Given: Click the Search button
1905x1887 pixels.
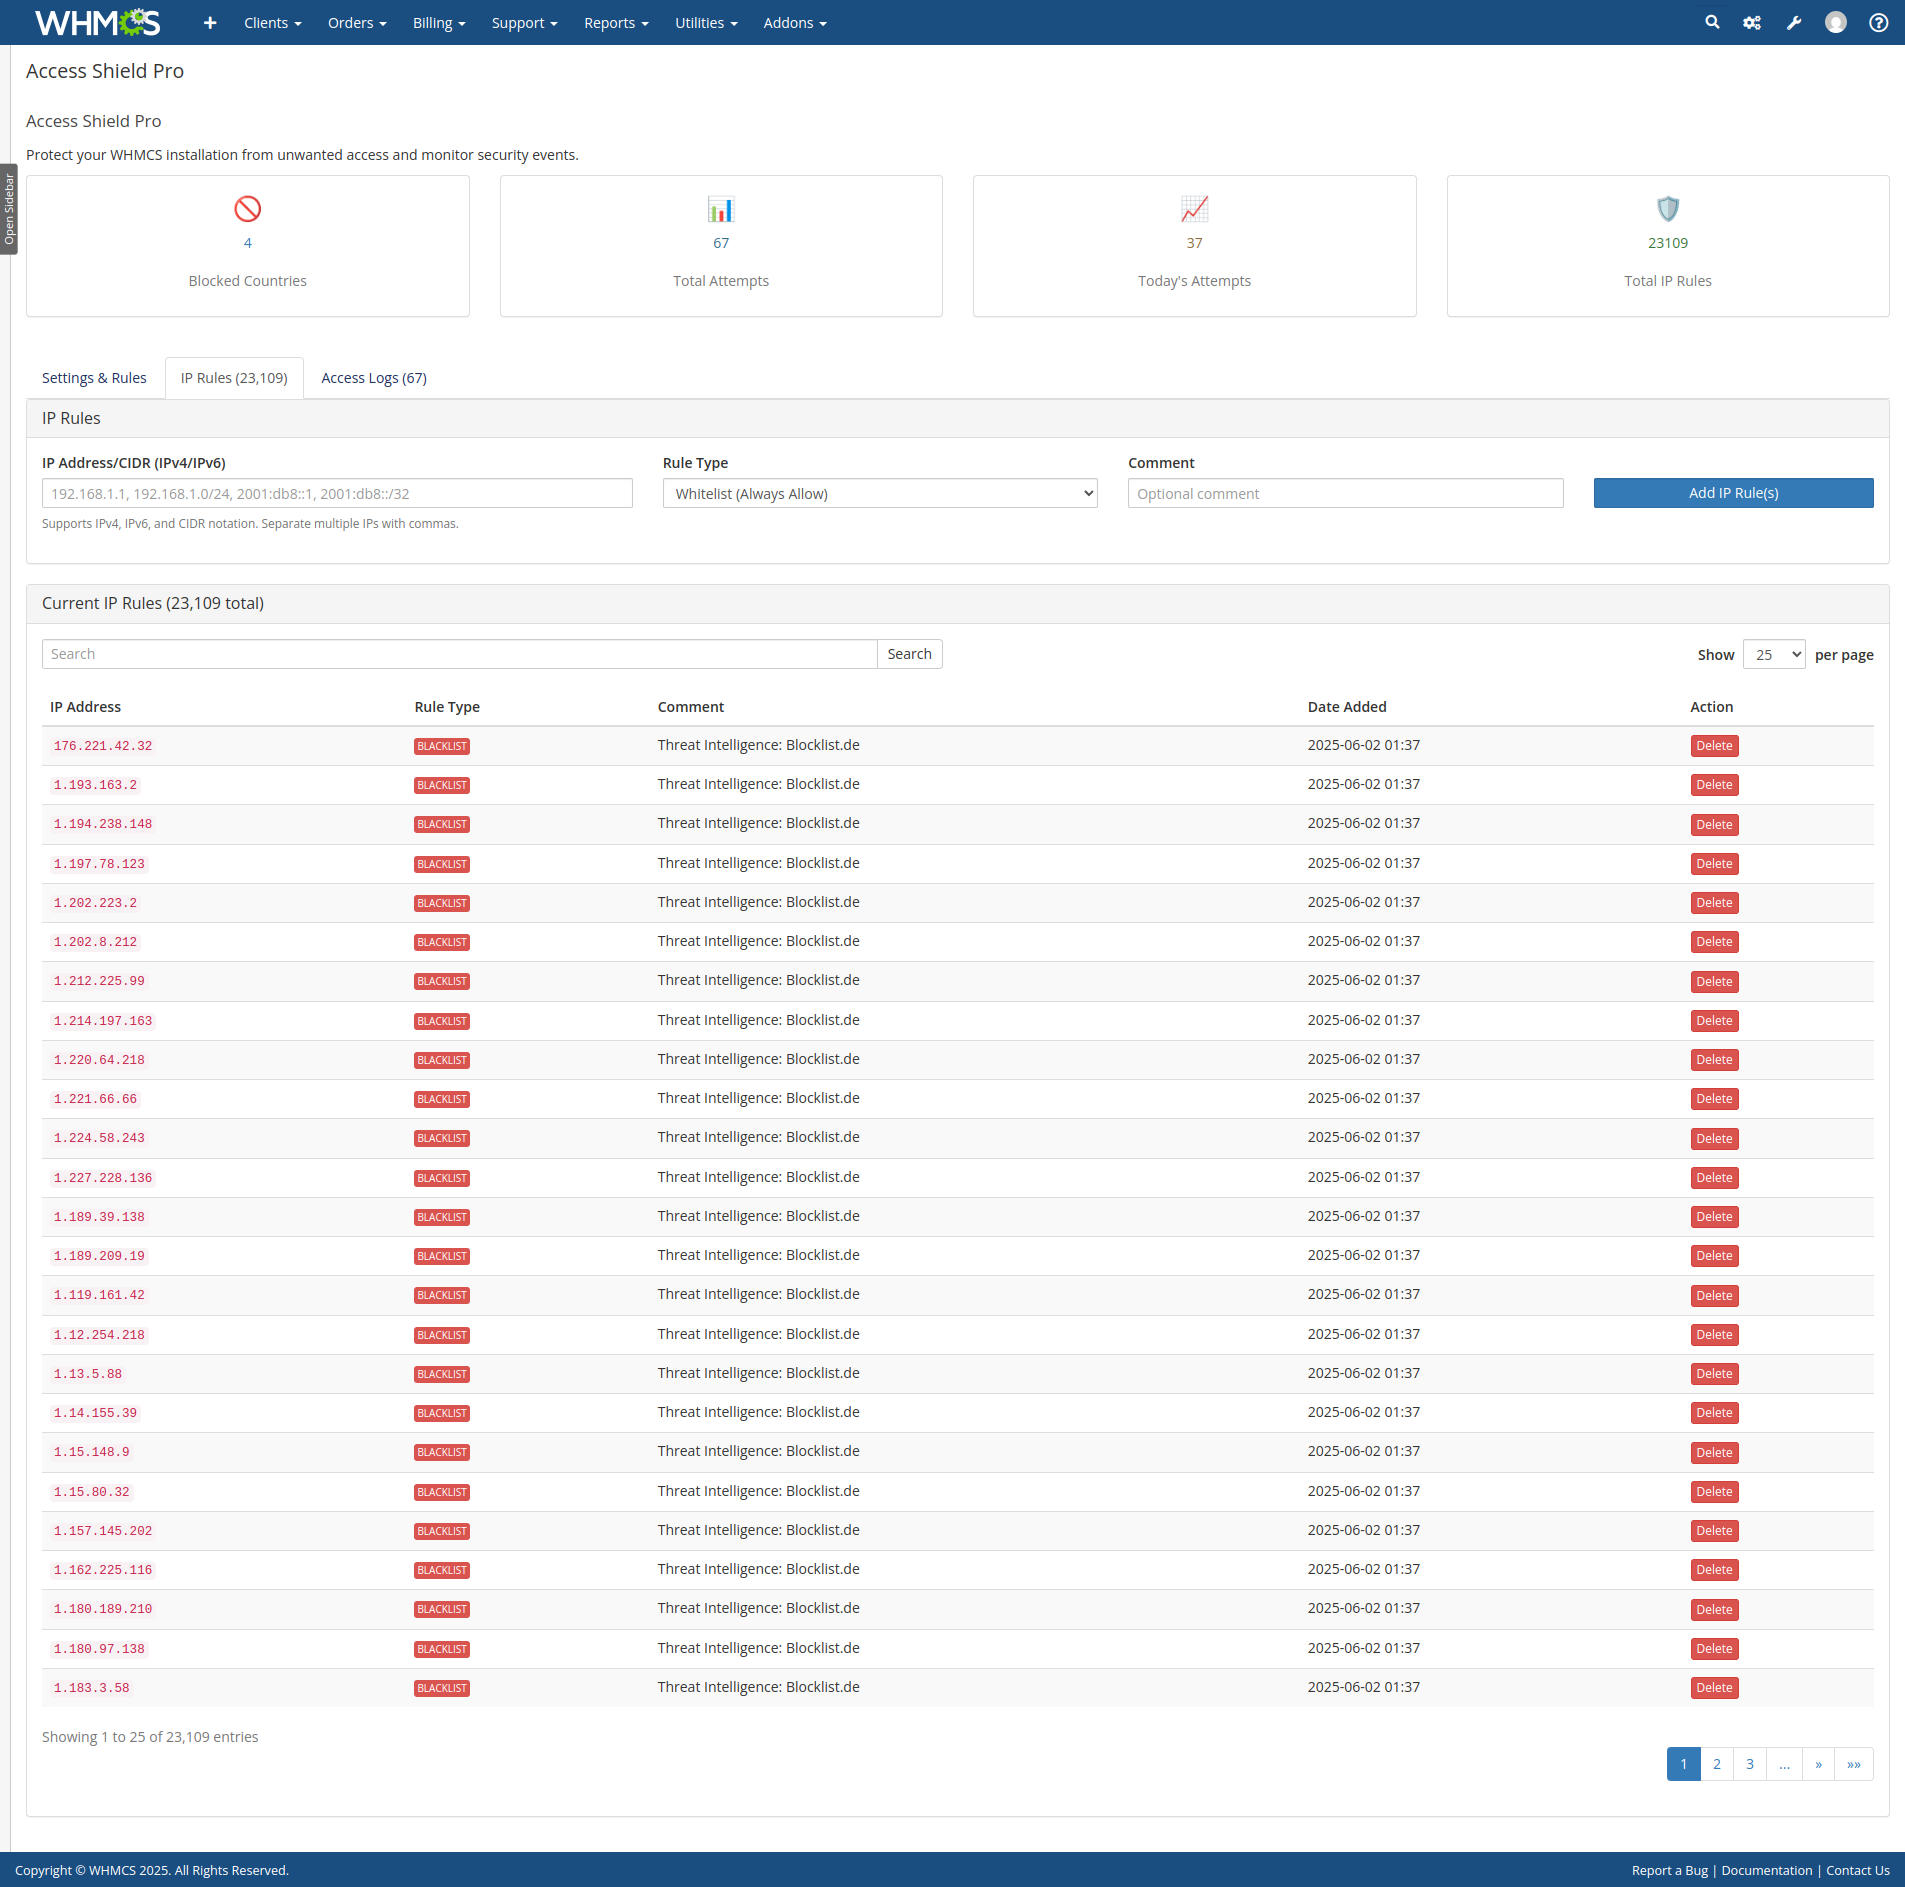Looking at the screenshot, I should (x=909, y=654).
